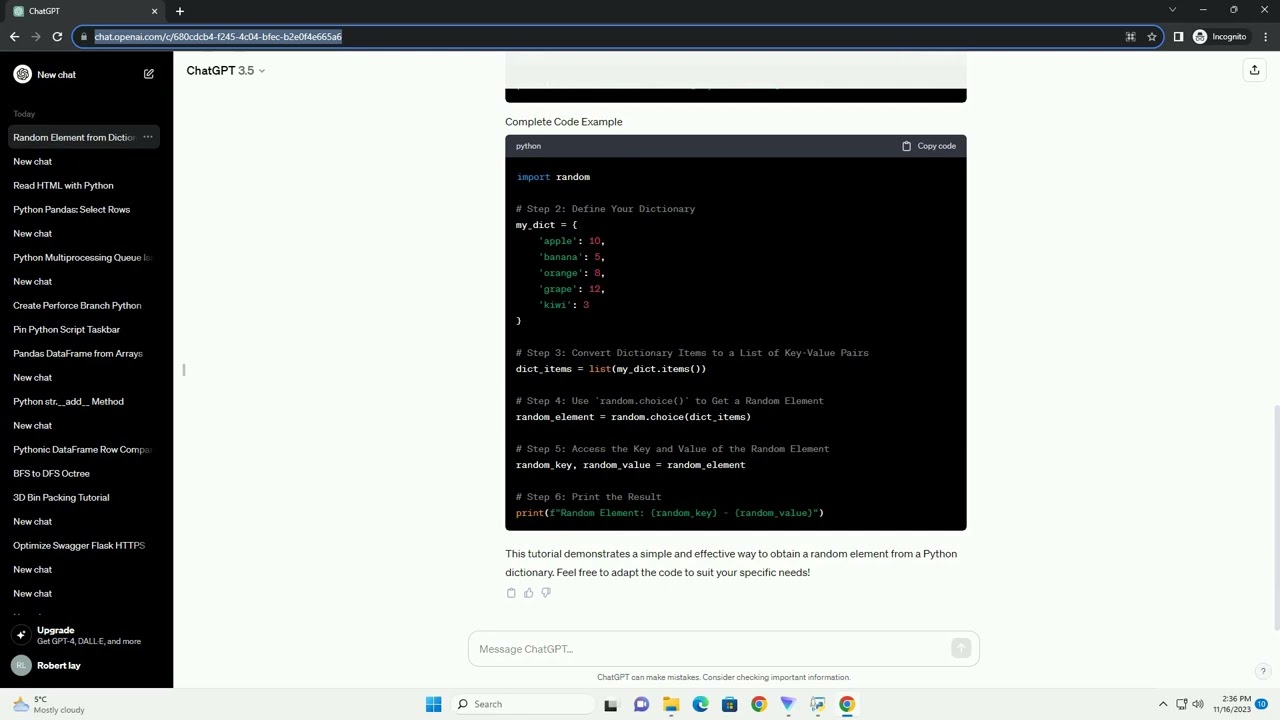Give thumbs up to the response
Screen dimensions: 1280x720
coord(528,593)
